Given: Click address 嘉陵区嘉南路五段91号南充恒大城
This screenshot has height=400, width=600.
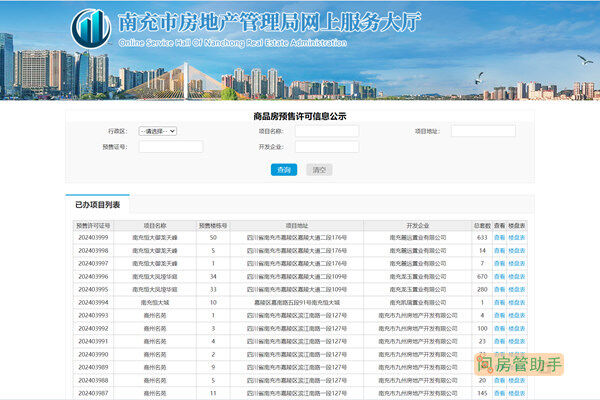Looking at the screenshot, I should tap(297, 302).
